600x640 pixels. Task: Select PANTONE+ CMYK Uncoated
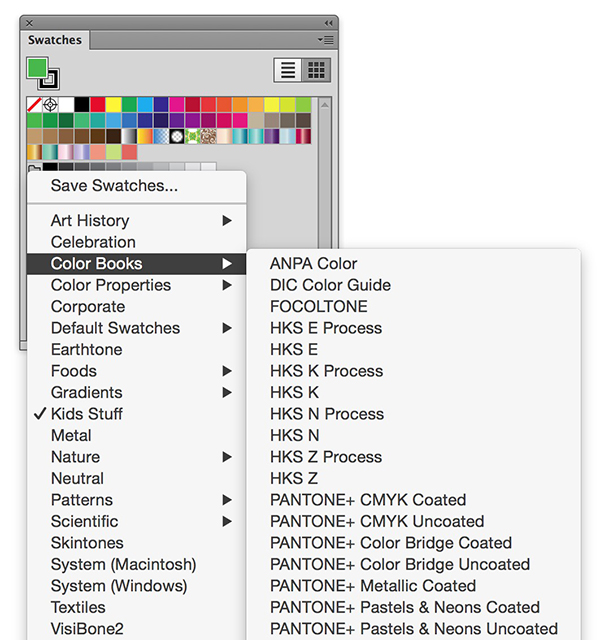coord(413,522)
